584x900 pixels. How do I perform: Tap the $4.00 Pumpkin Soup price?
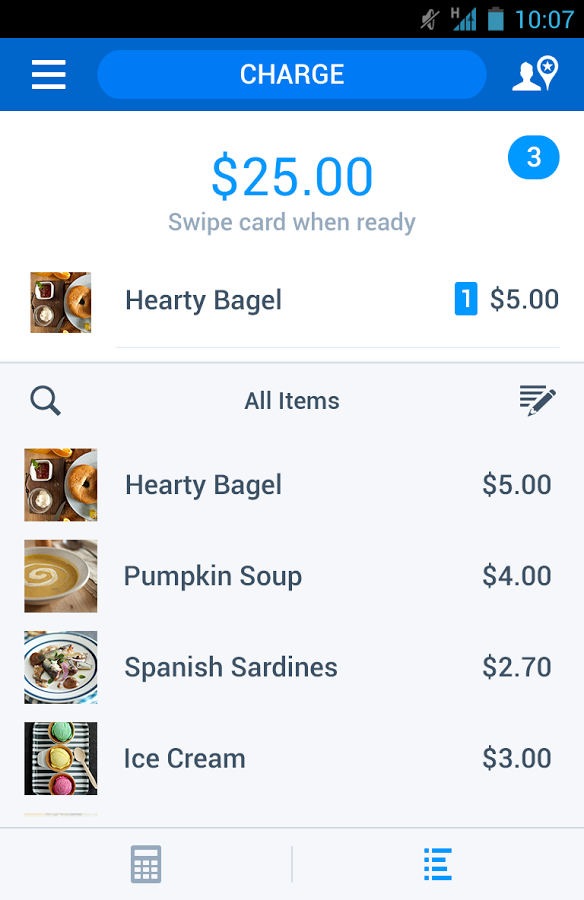tap(517, 576)
